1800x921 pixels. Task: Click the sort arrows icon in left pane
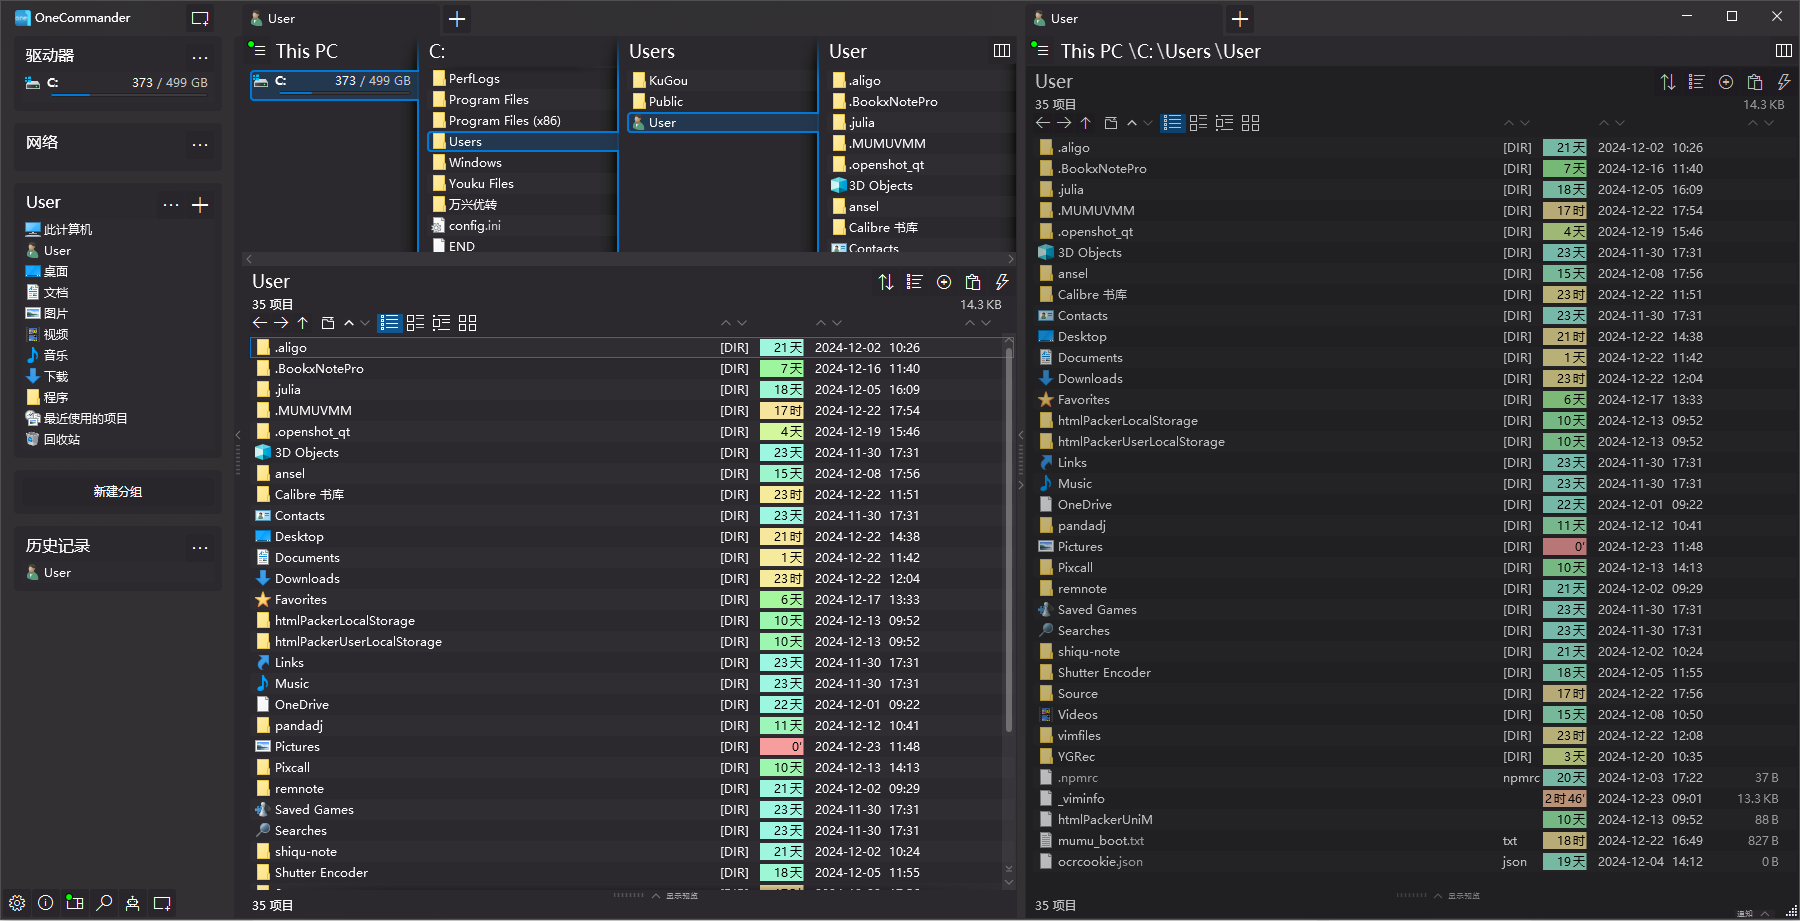click(x=886, y=282)
